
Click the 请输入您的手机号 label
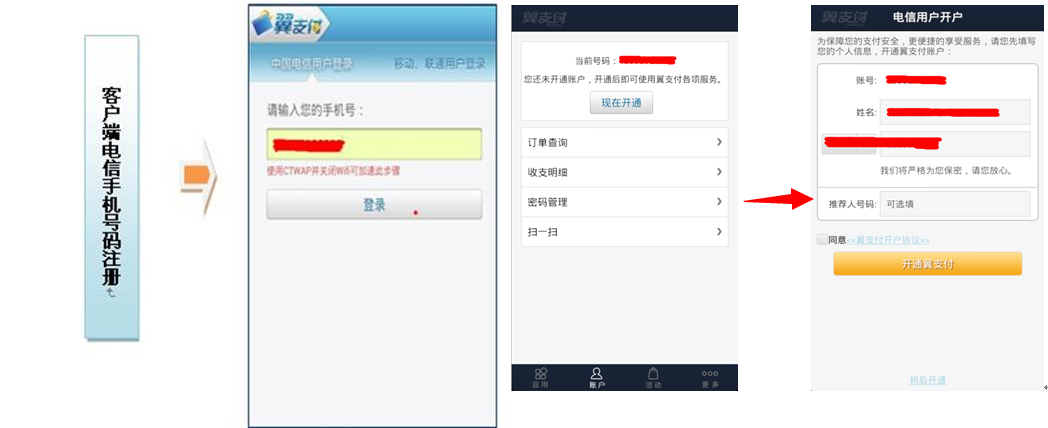[x=315, y=110]
